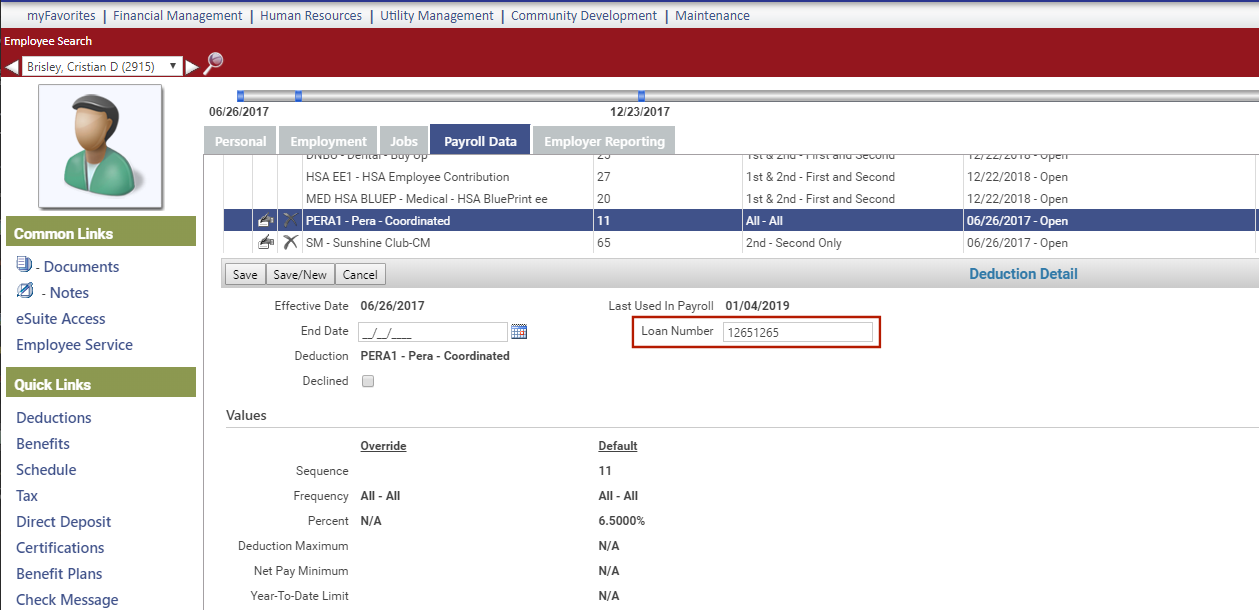1259x610 pixels.
Task: Open the Documents icon link
Action: [25, 266]
